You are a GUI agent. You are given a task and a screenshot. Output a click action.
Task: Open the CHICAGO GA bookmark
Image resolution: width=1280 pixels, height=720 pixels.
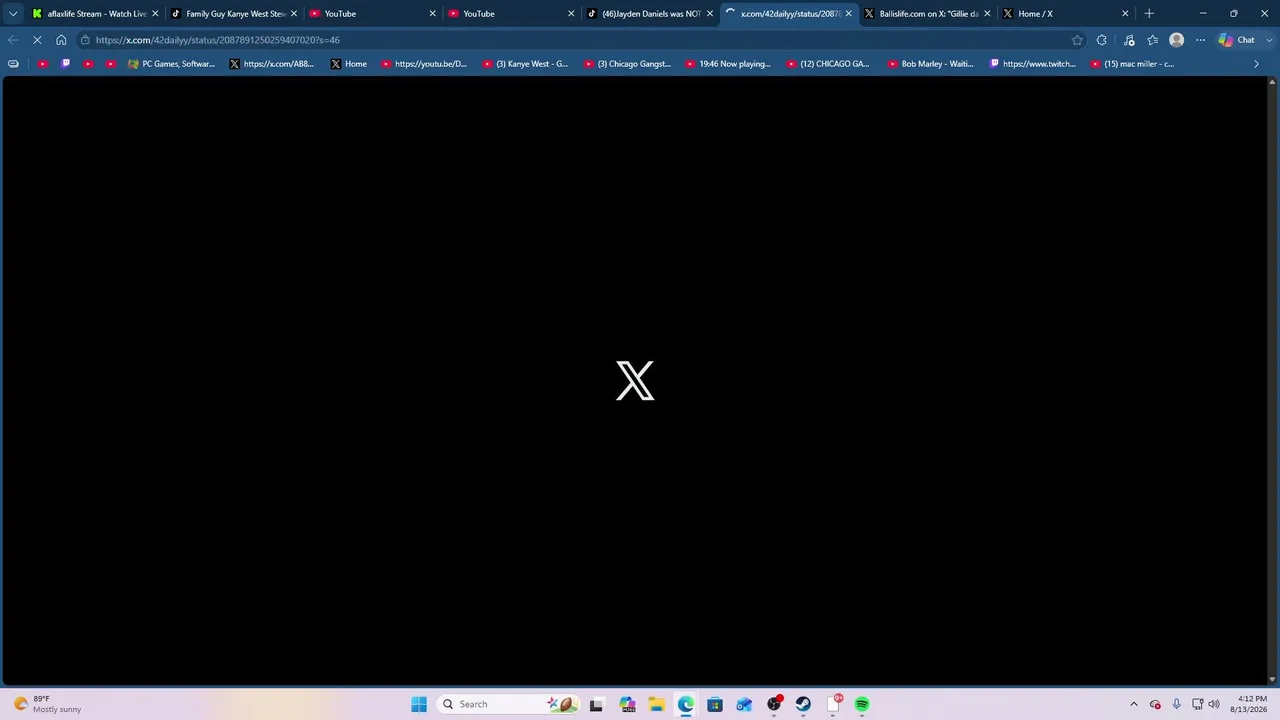[828, 64]
